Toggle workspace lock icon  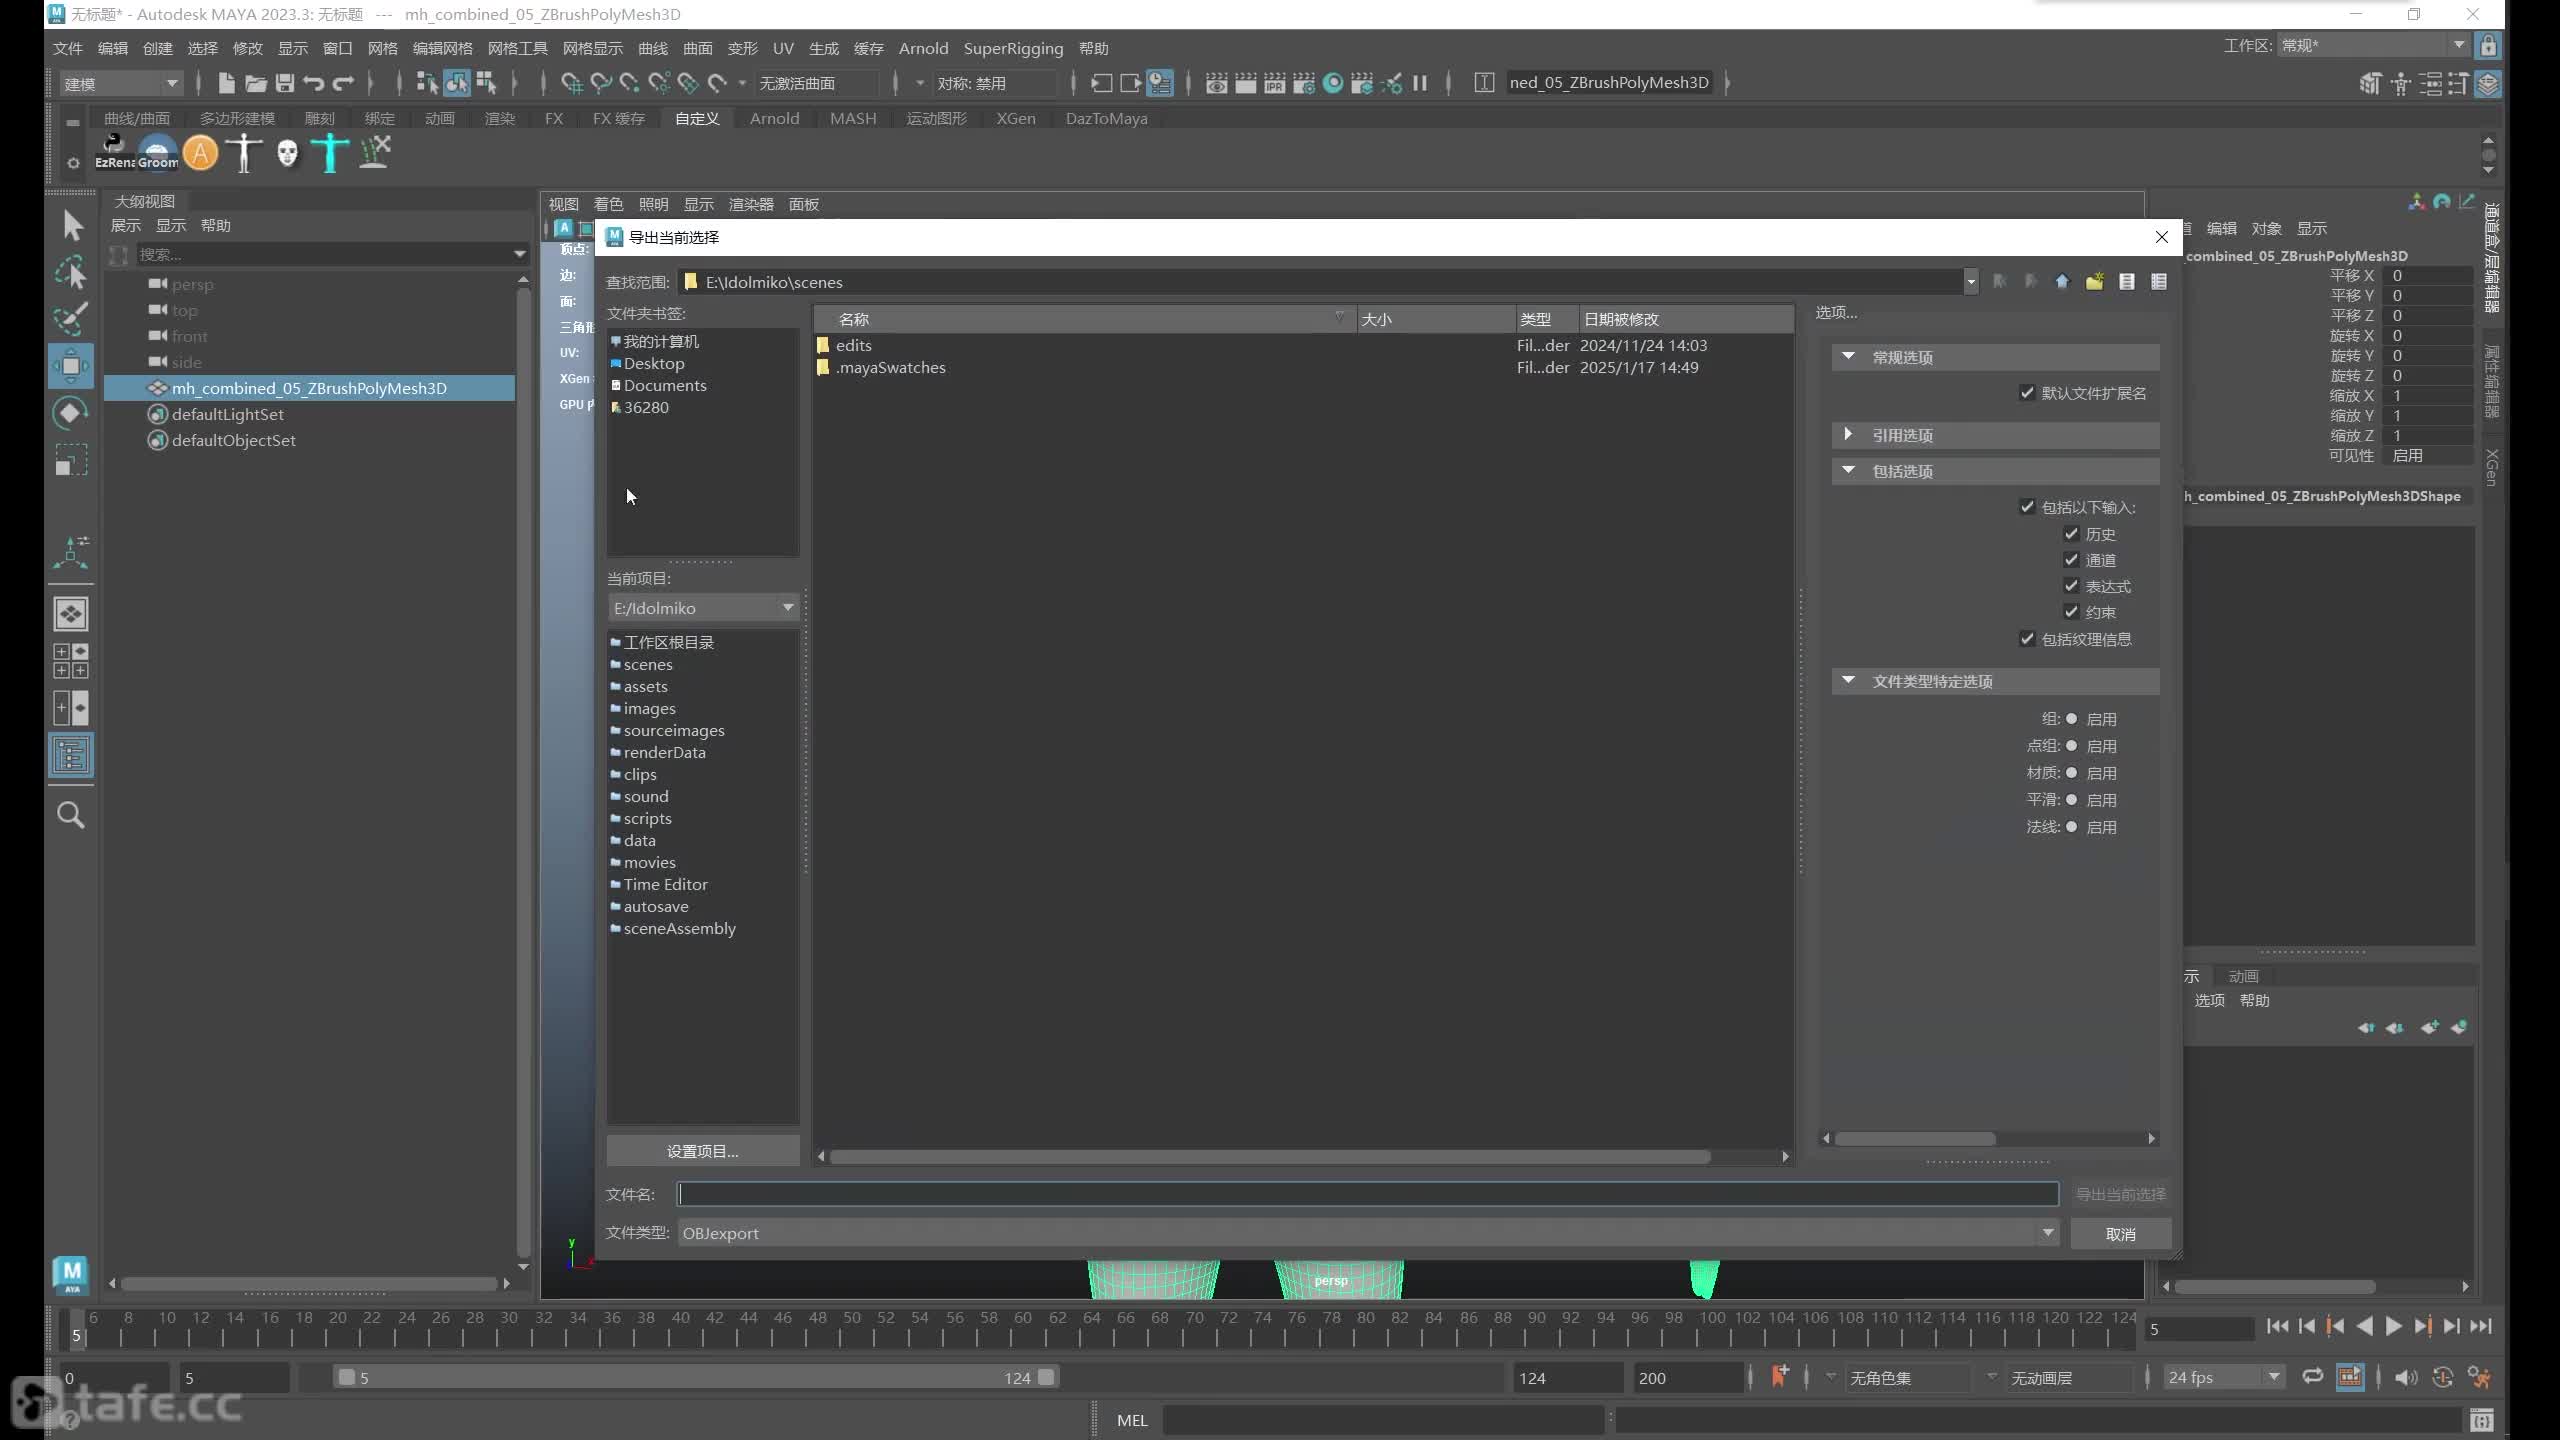tap(2488, 46)
